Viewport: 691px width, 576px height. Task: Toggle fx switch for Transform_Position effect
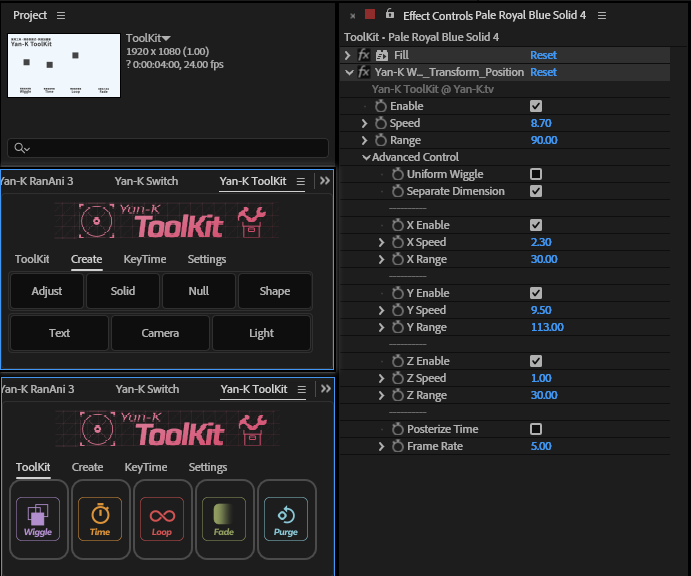click(364, 72)
